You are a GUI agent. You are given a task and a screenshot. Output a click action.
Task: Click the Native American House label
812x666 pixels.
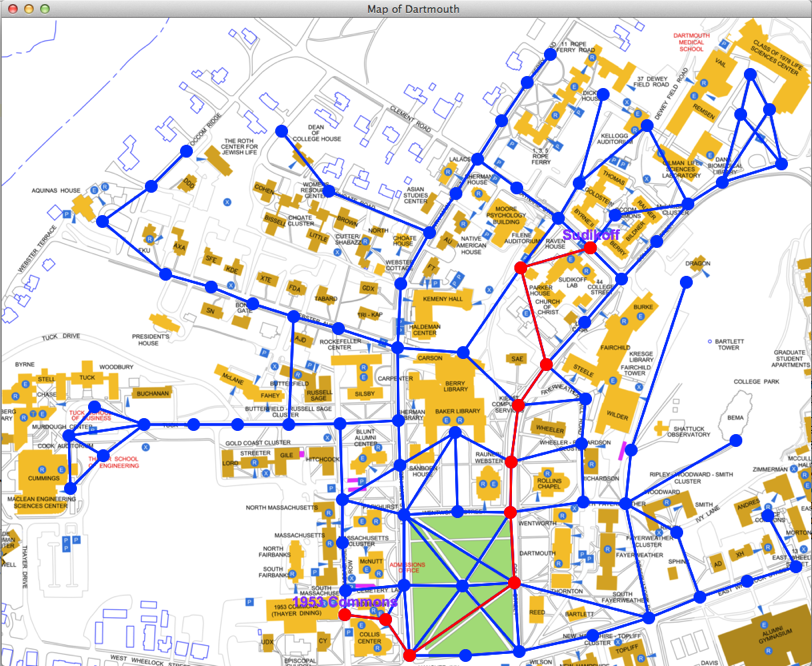pos(471,245)
